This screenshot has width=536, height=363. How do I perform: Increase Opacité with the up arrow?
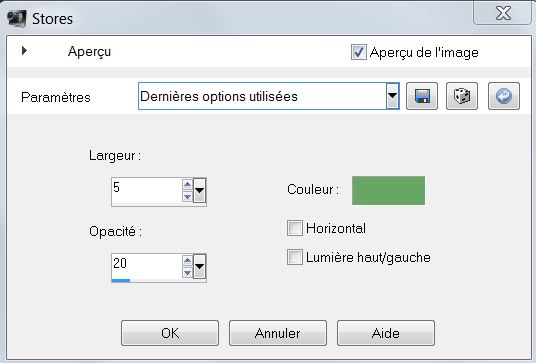(187, 261)
